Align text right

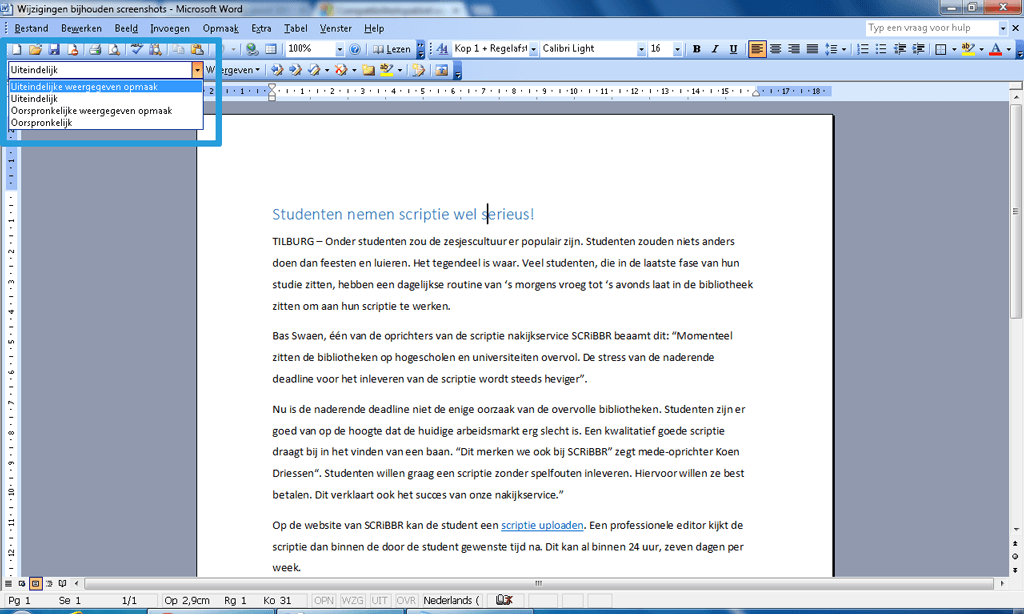[793, 49]
